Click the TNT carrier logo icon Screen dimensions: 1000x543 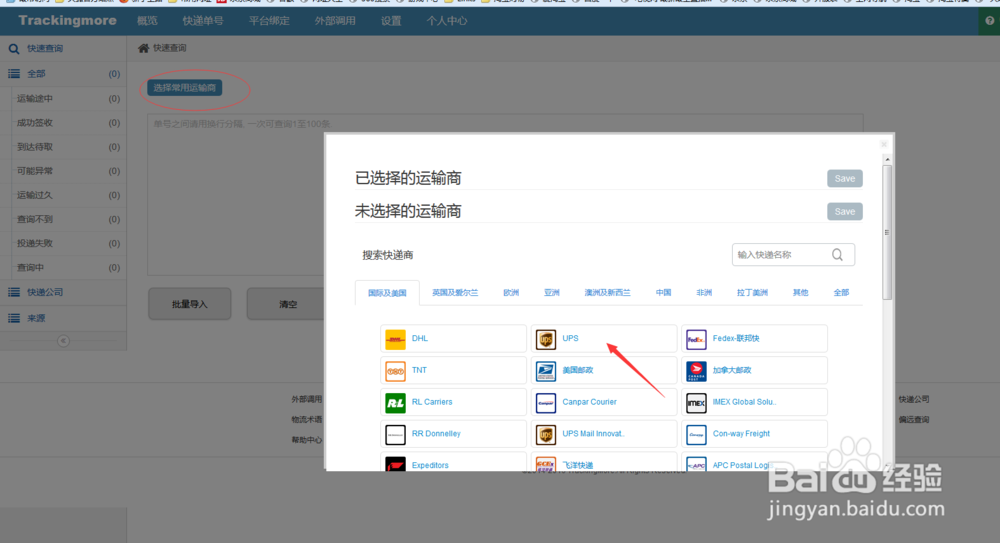395,371
